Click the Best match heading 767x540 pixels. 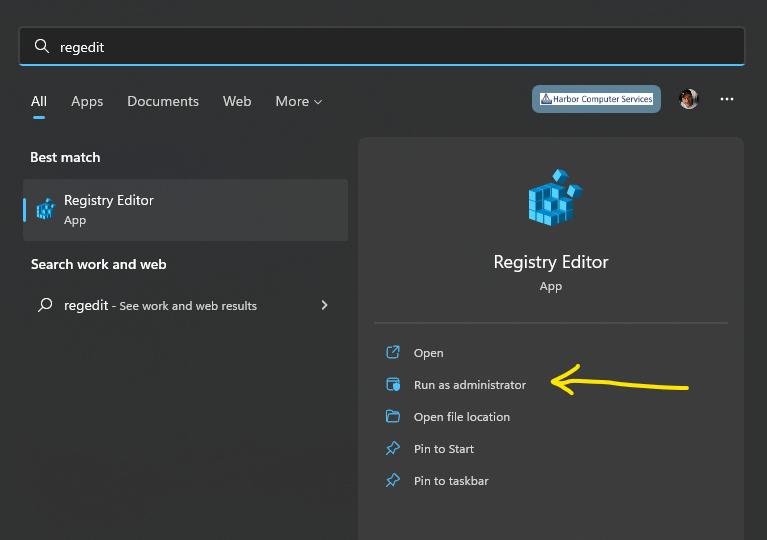[65, 158]
